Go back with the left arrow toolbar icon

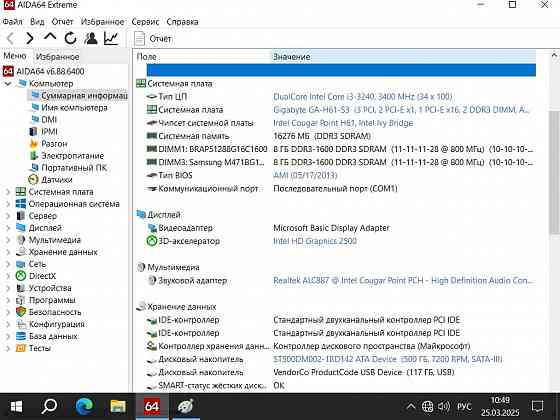pos(10,38)
